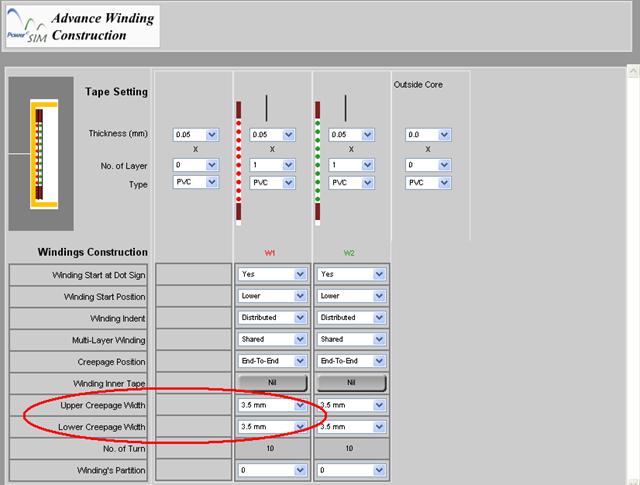Expand W1 Winding Start at Dot Sign dropdown
The width and height of the screenshot is (640, 485).
(x=272, y=274)
